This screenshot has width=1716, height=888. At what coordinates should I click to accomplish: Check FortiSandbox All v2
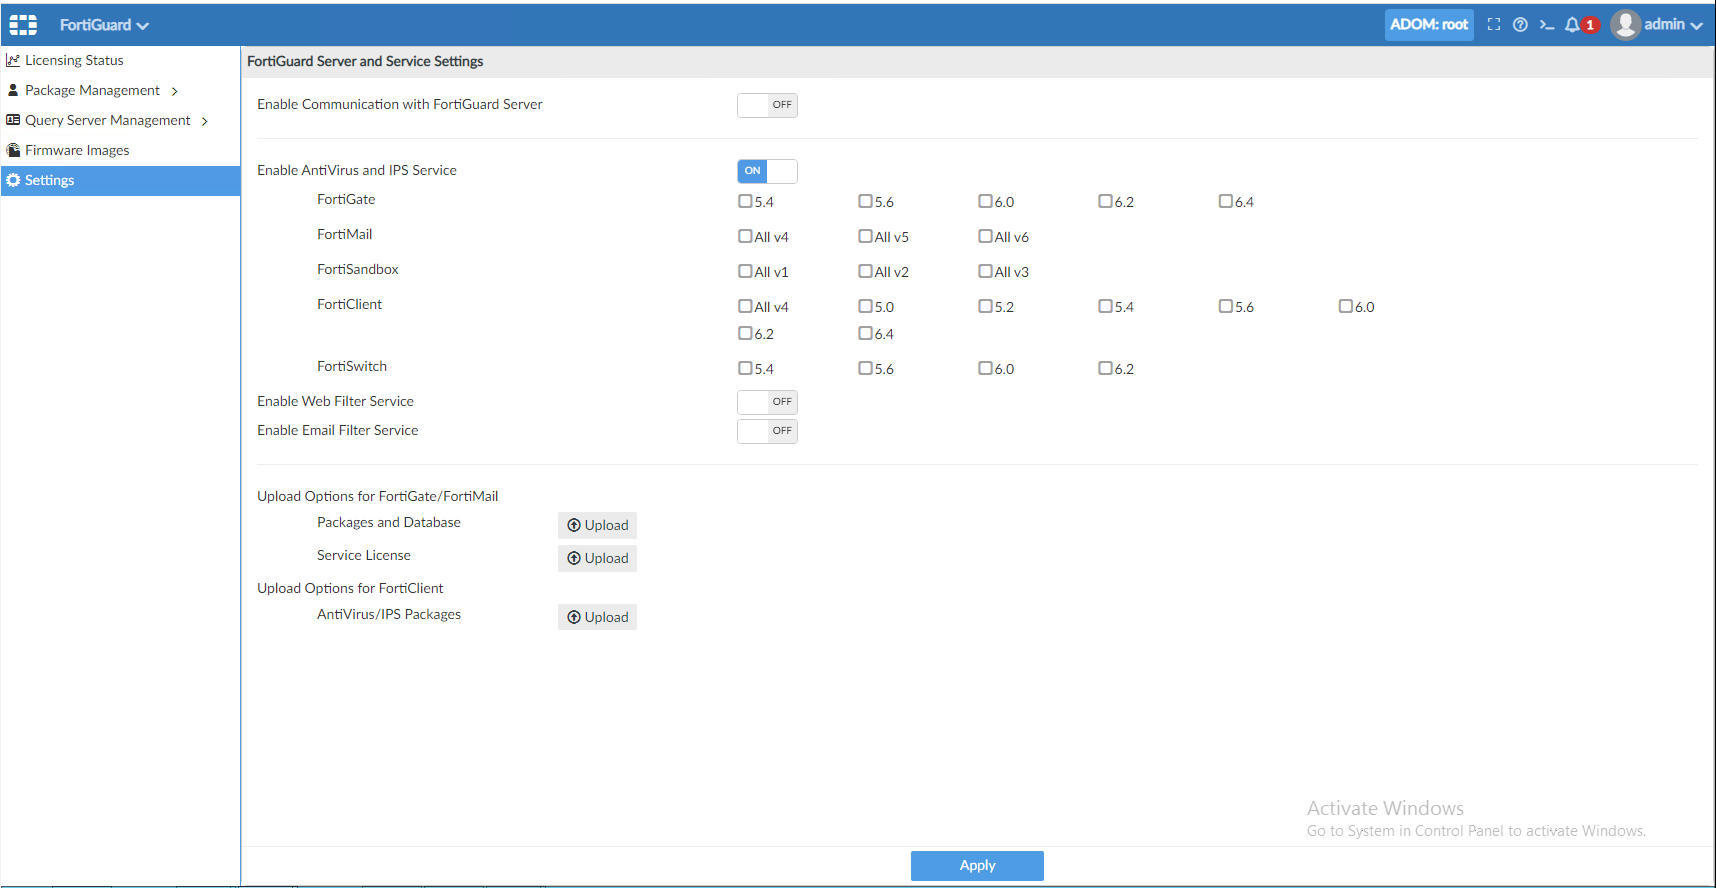pos(865,271)
